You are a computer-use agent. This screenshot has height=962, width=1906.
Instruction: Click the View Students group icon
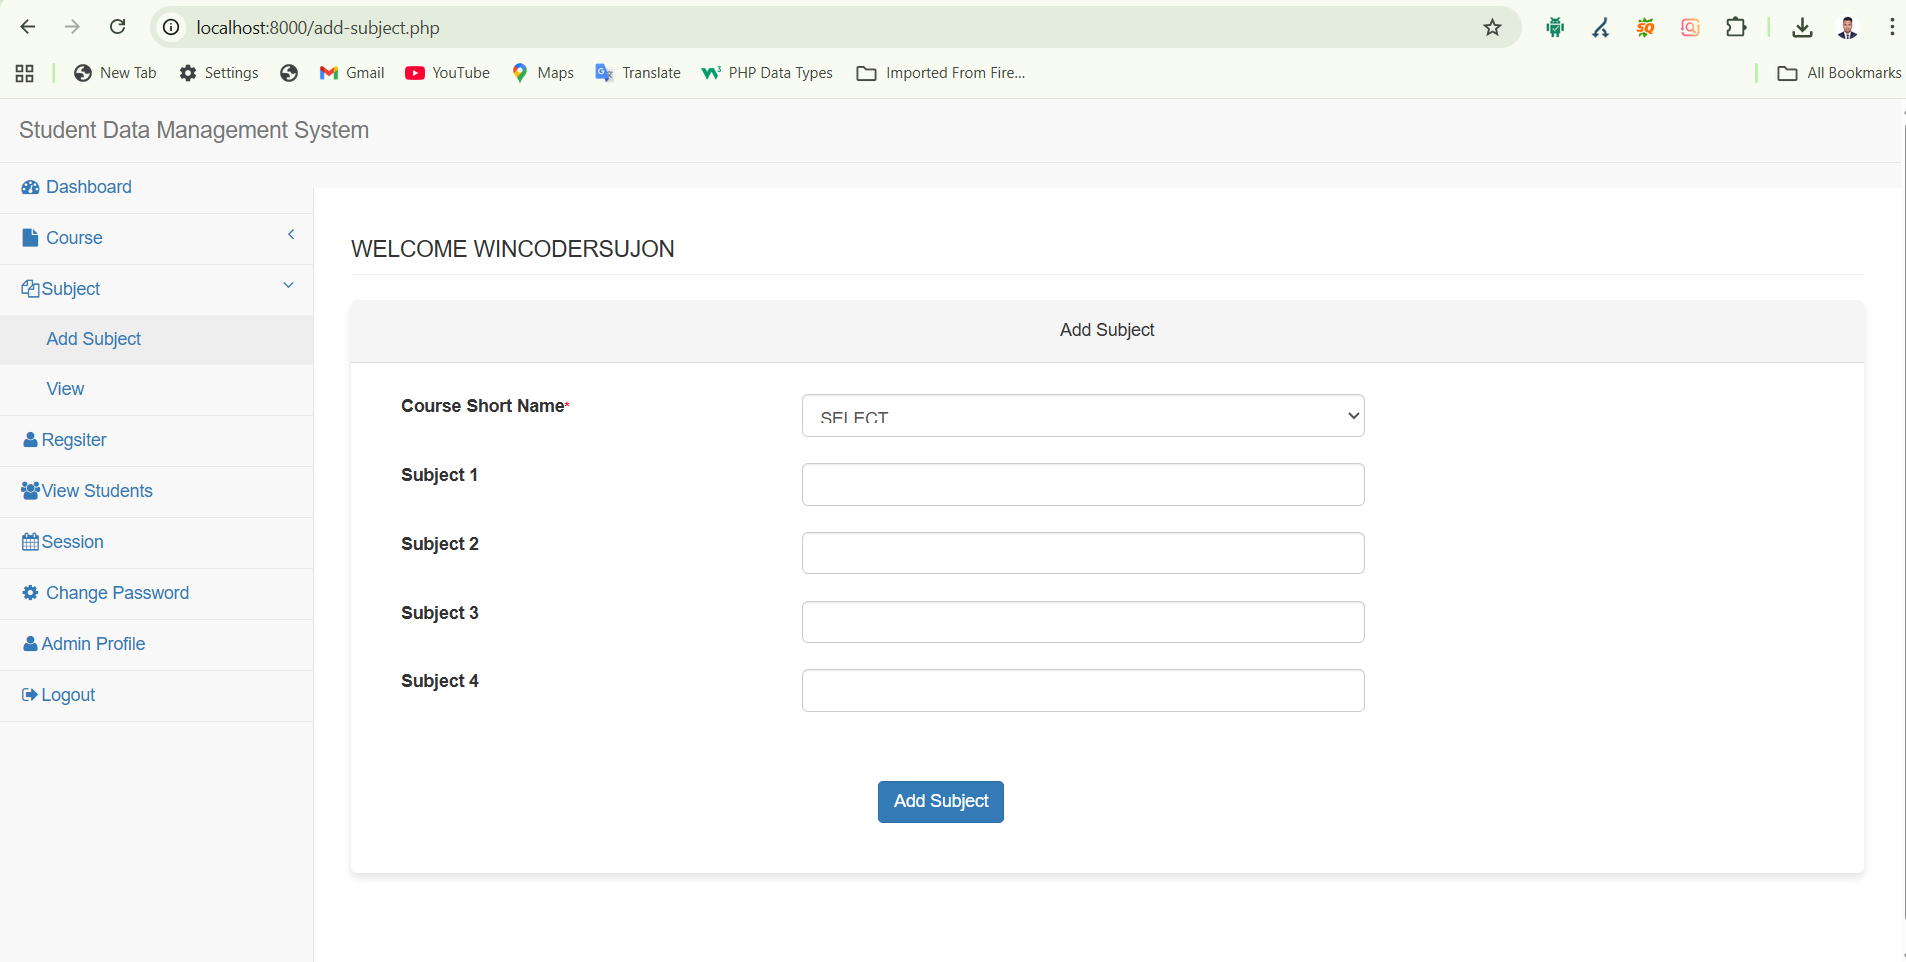coord(30,491)
